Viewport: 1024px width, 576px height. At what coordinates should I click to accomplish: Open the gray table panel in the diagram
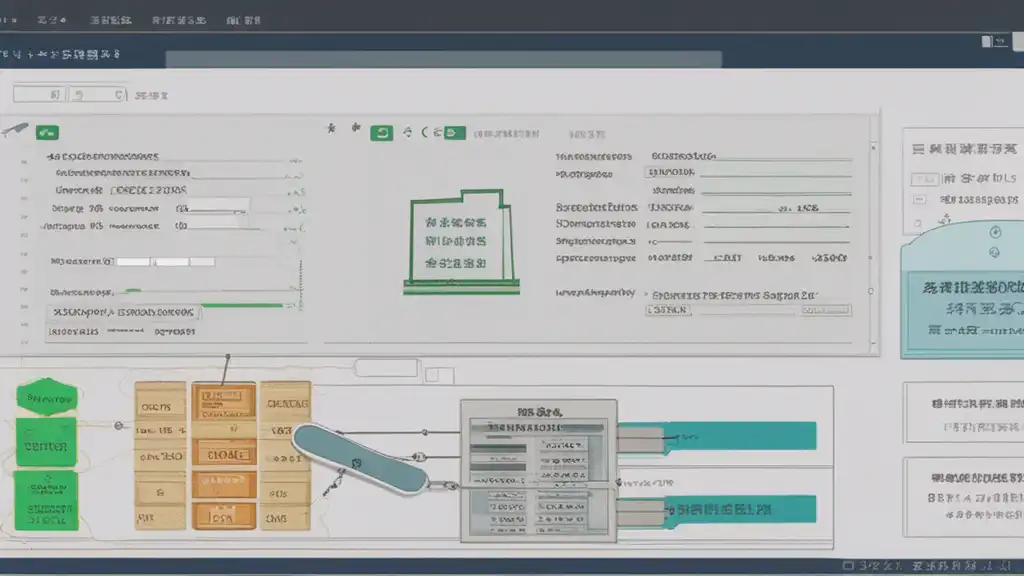coord(538,471)
